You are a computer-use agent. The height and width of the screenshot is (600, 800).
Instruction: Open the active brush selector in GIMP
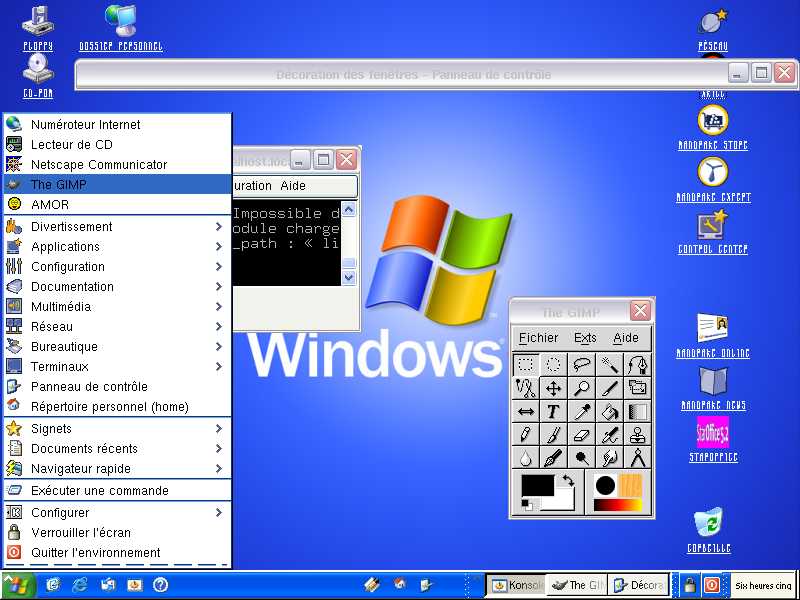[x=606, y=485]
